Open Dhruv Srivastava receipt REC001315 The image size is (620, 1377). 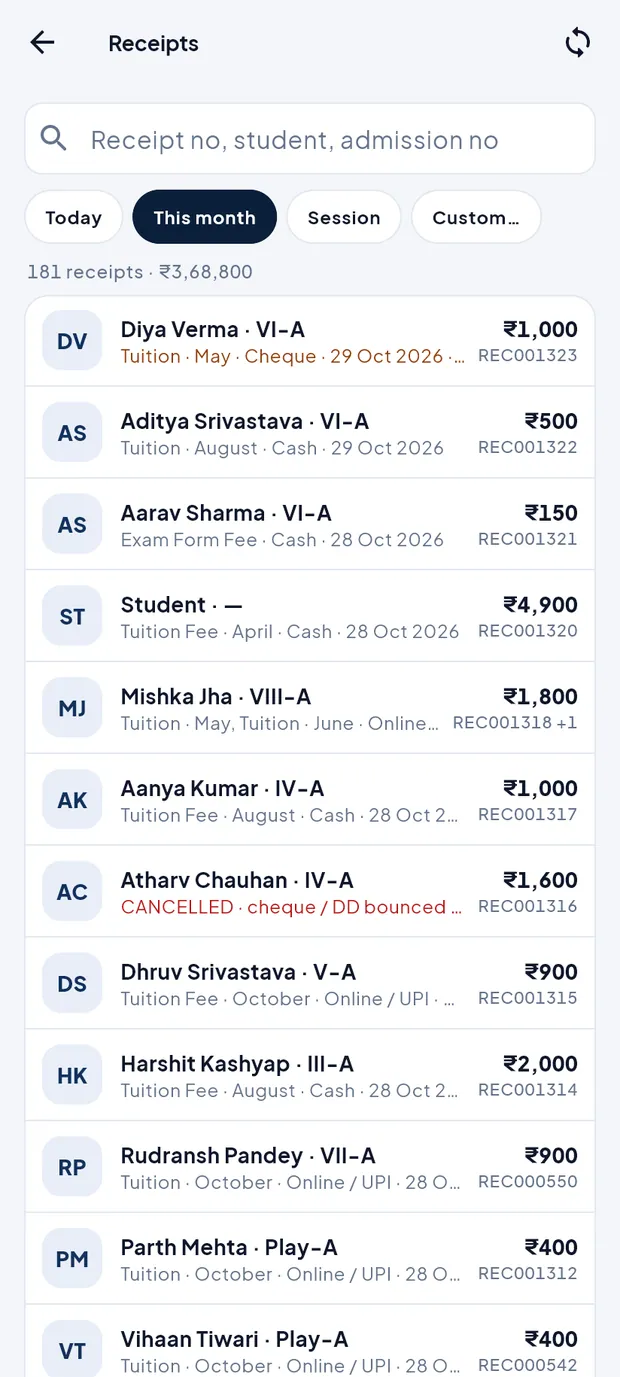coord(310,984)
